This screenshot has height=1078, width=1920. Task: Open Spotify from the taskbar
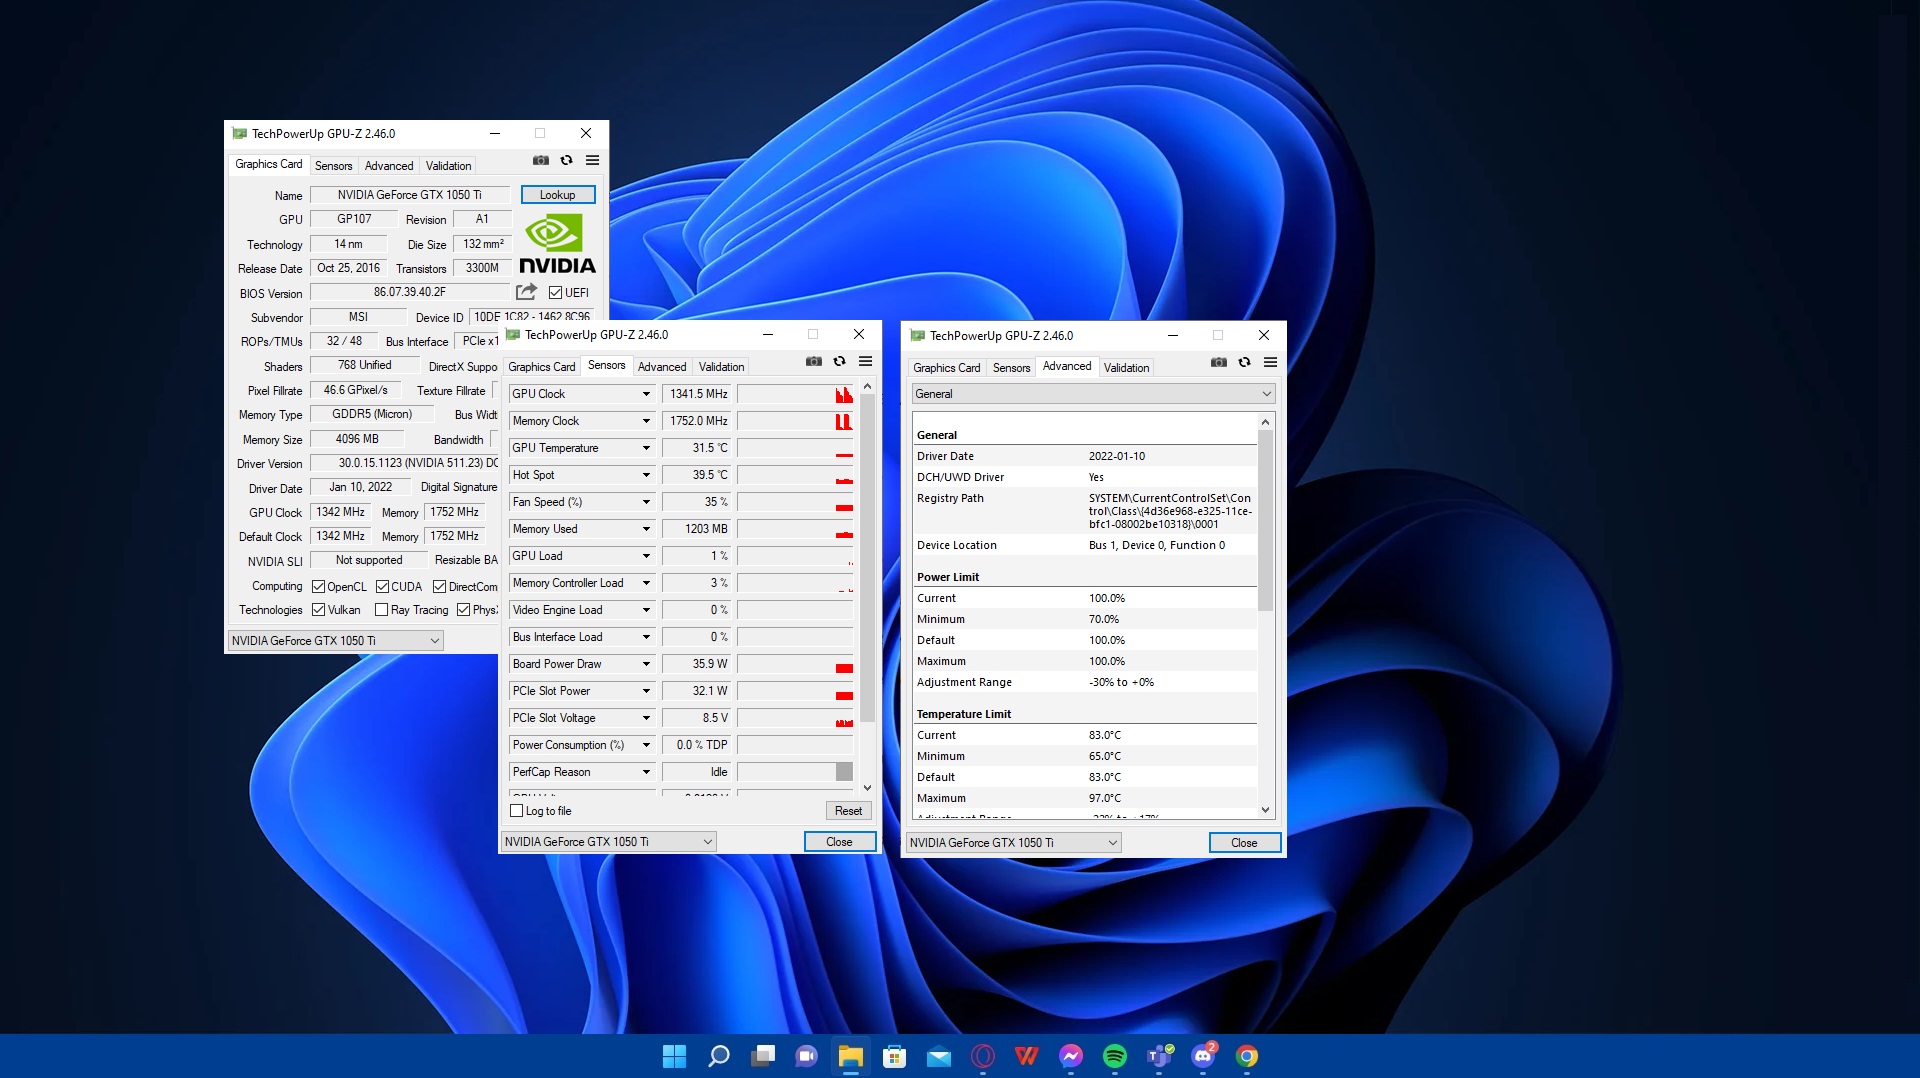click(x=1115, y=1055)
